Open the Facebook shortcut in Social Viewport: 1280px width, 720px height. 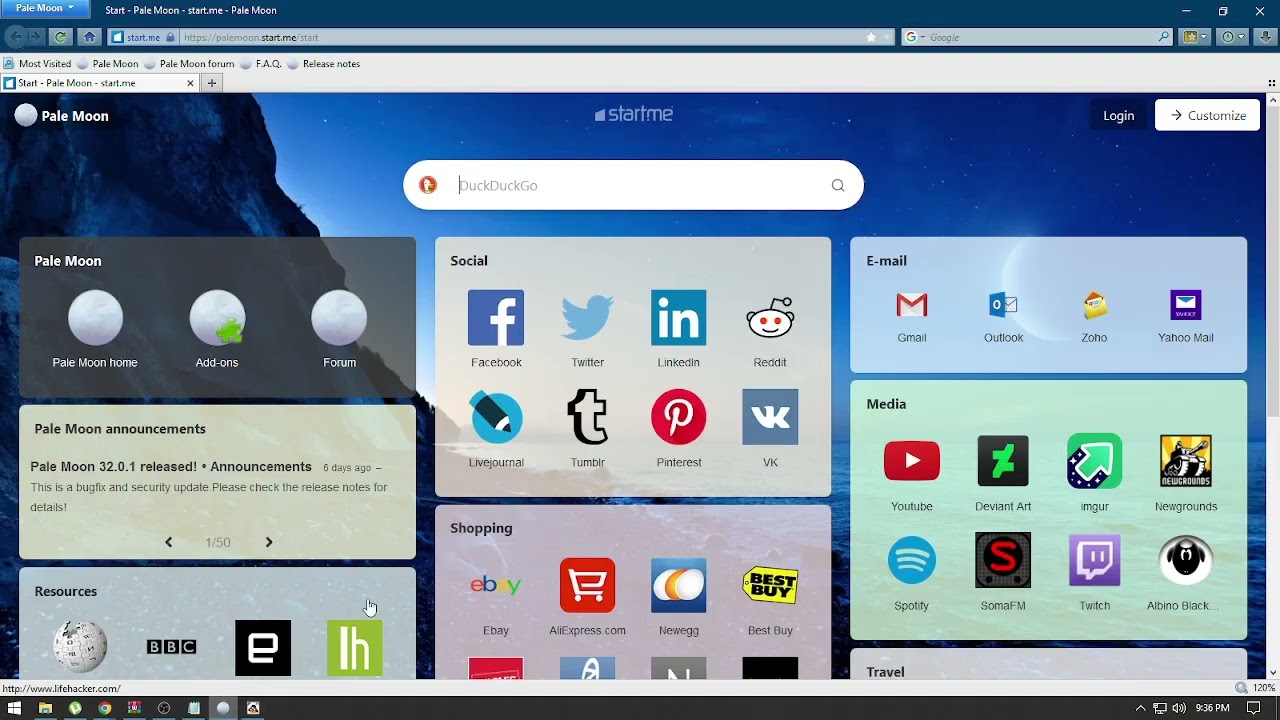pos(496,318)
